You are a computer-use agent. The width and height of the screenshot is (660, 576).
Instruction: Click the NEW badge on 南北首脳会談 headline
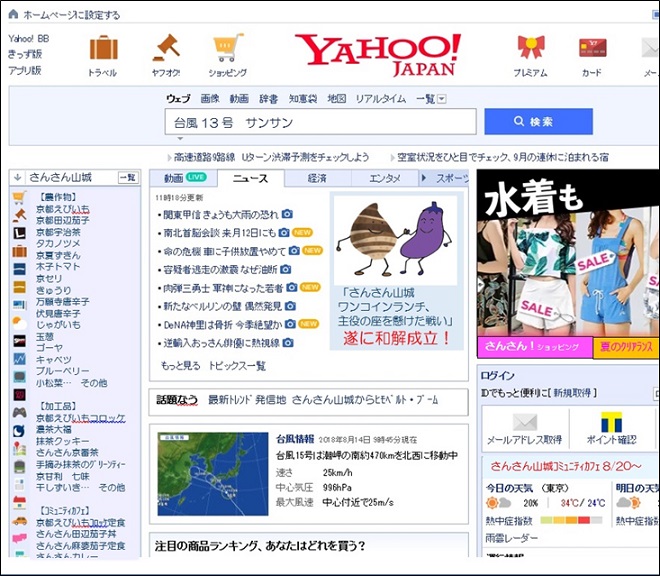302,232
